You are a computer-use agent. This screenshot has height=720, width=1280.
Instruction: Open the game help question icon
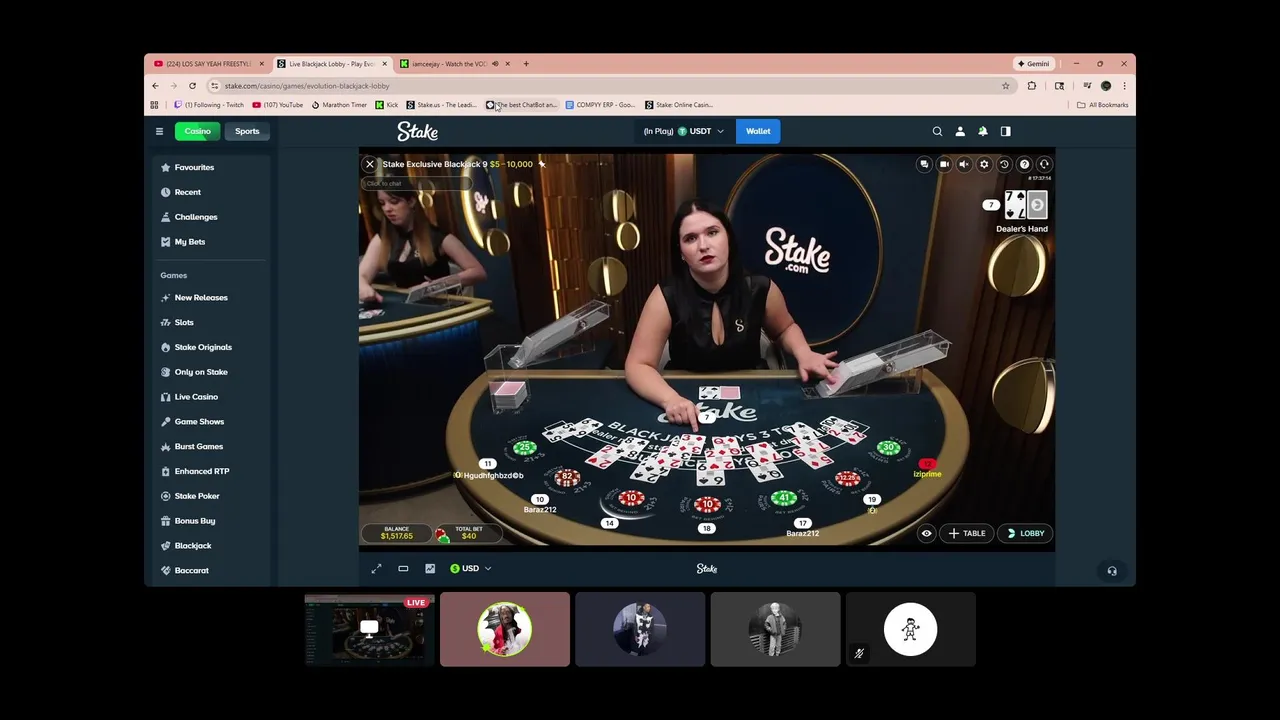tap(1024, 164)
